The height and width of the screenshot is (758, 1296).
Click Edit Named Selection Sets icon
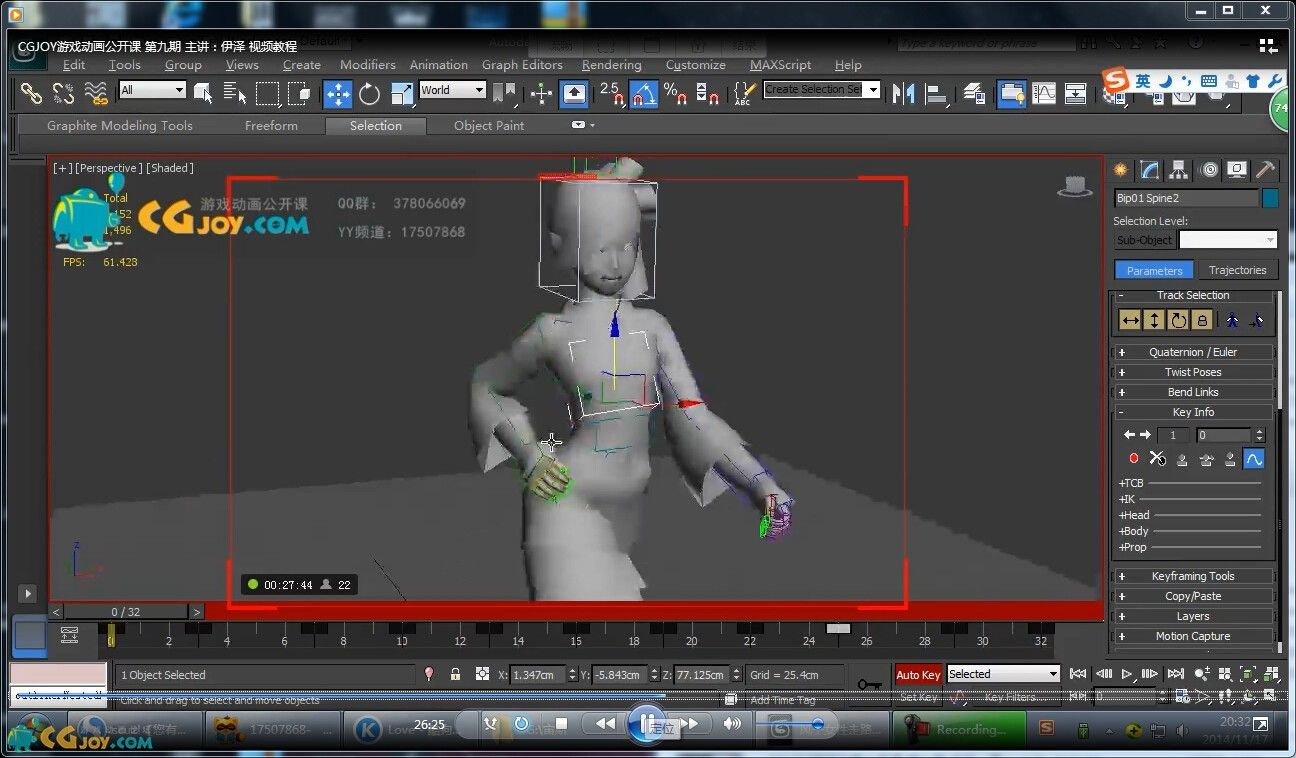pos(744,93)
